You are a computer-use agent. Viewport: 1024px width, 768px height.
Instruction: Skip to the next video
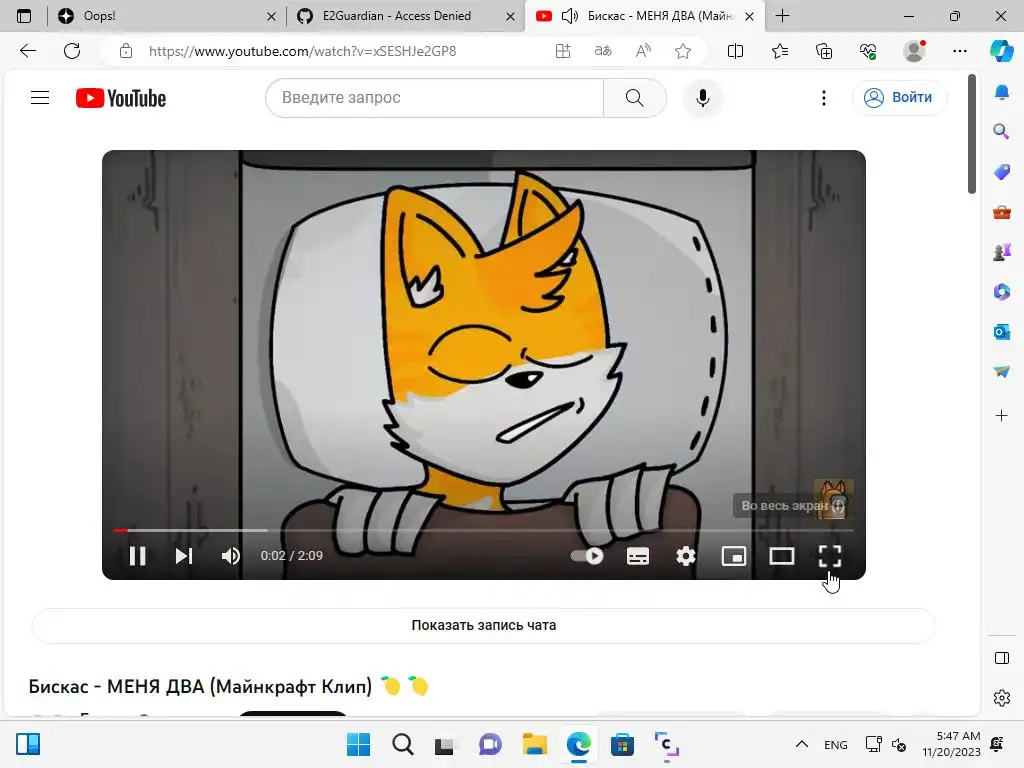184,556
